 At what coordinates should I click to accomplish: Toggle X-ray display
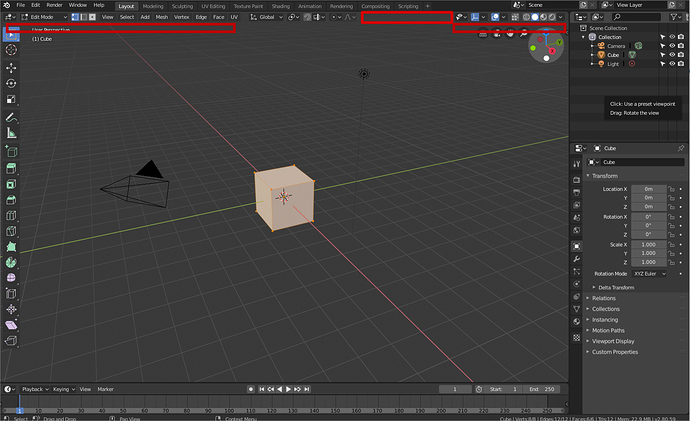[x=515, y=17]
